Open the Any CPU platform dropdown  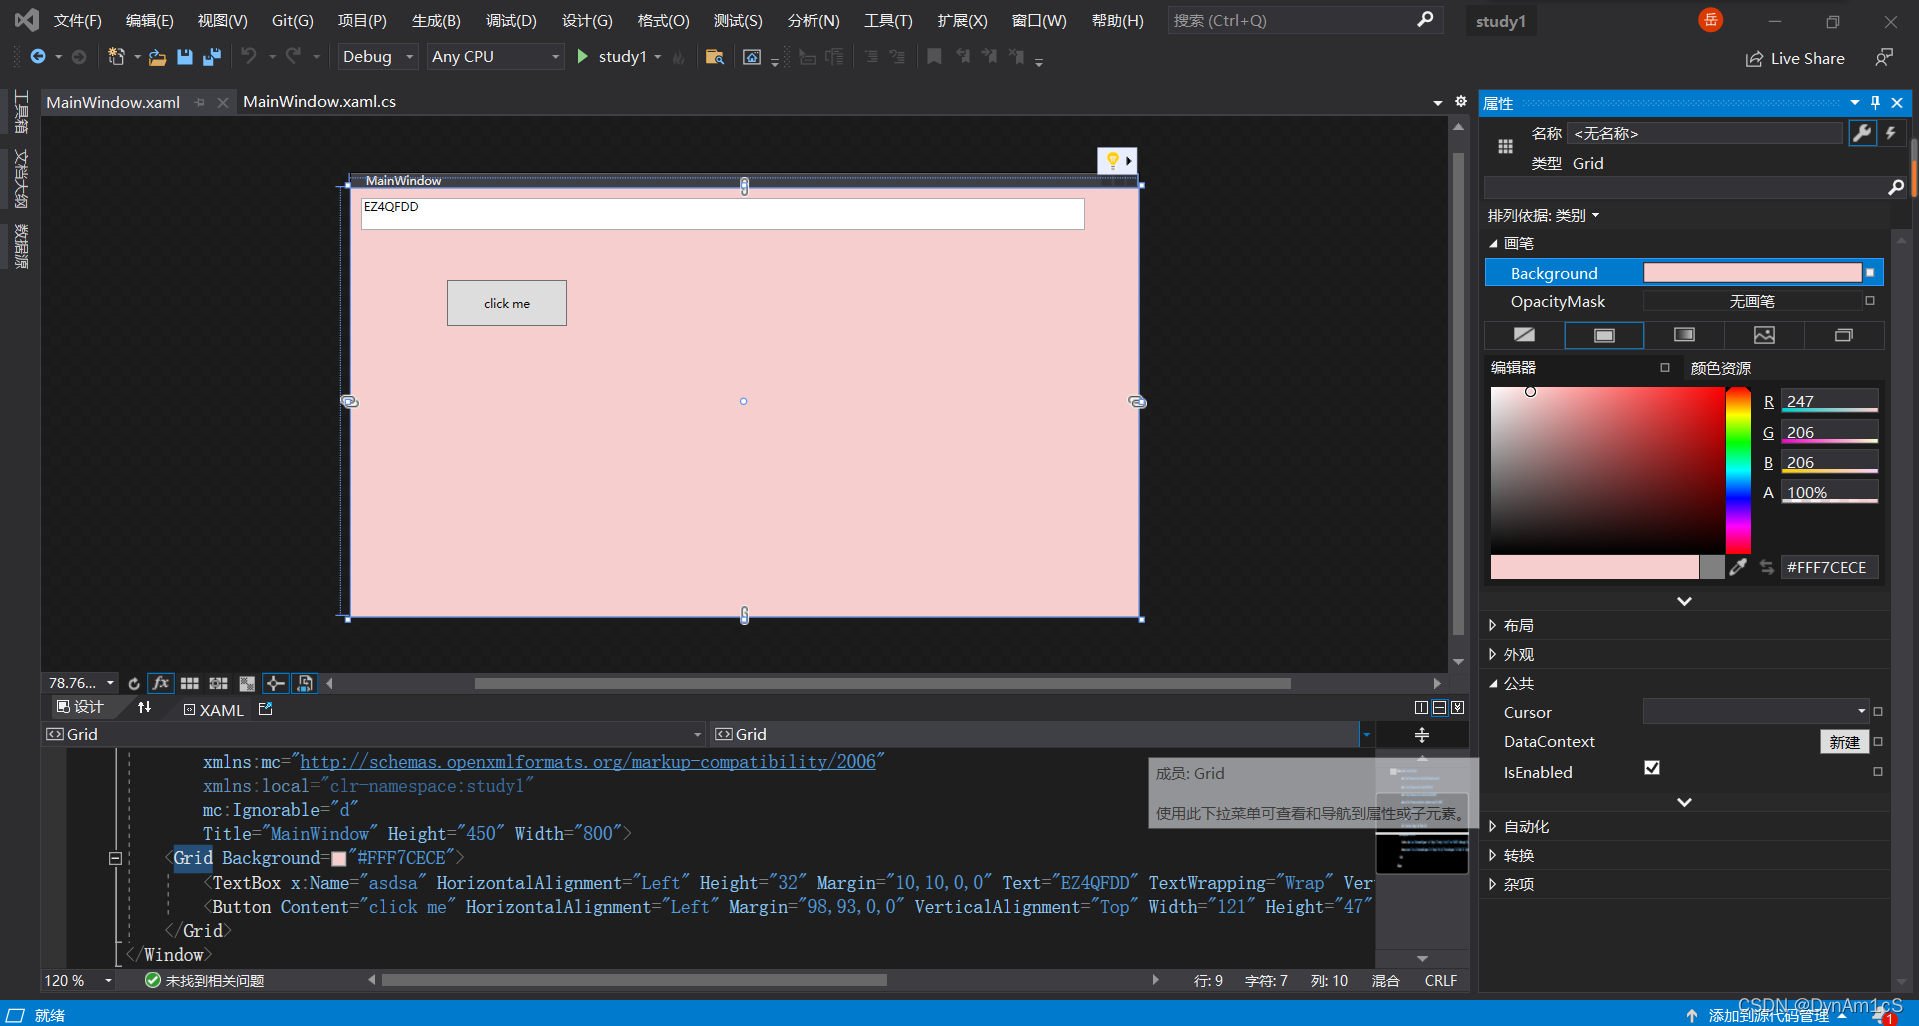coord(495,57)
